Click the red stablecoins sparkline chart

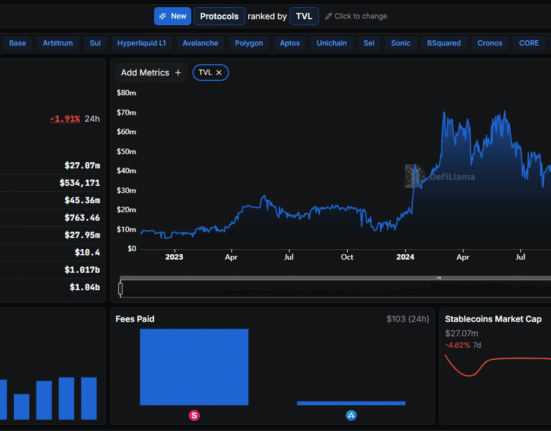pos(498,365)
